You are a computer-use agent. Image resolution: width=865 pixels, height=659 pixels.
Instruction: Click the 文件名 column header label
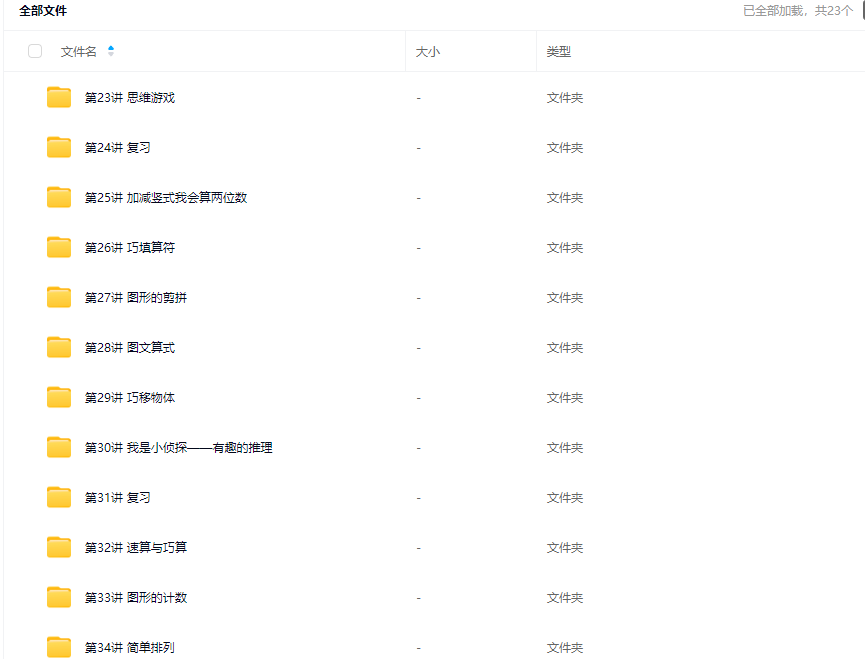78,52
